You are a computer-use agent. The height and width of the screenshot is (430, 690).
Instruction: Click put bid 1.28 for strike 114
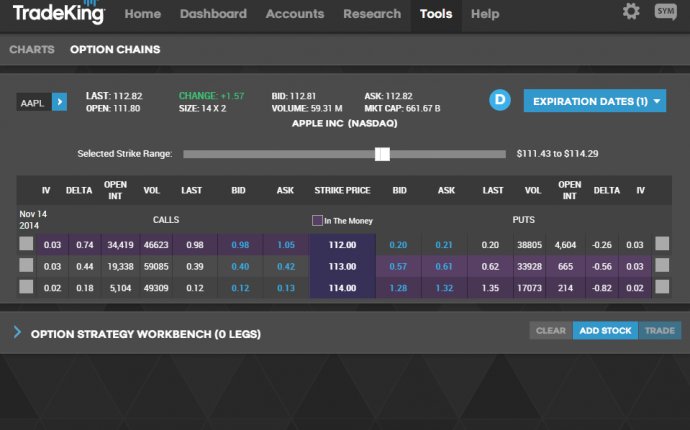[398, 288]
